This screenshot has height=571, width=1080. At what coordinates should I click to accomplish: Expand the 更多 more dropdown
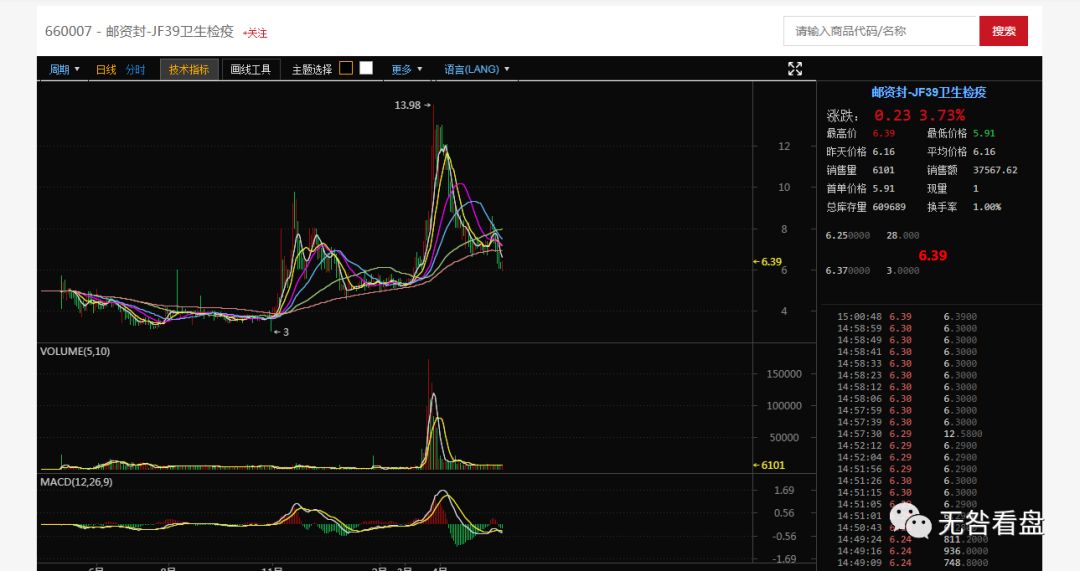click(406, 69)
